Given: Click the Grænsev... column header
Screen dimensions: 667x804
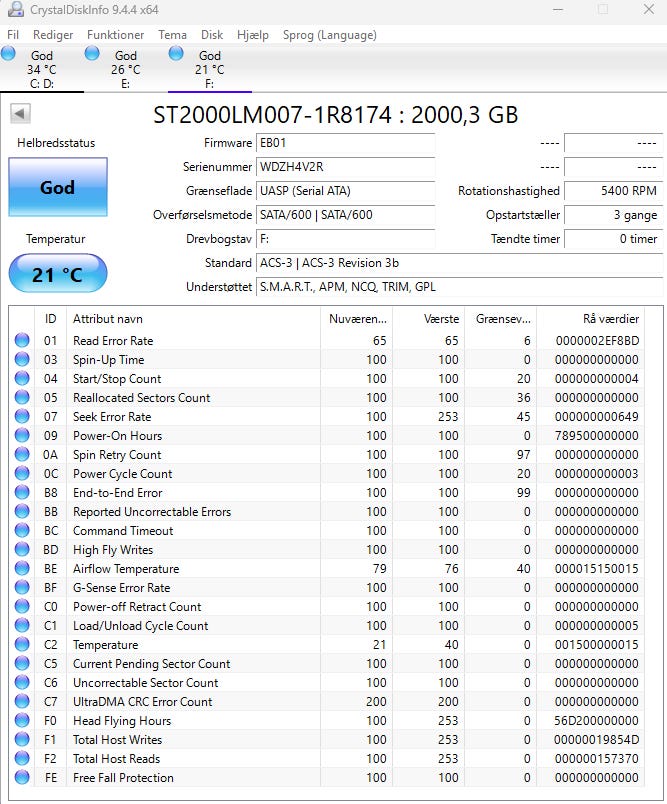Looking at the screenshot, I should (x=501, y=319).
